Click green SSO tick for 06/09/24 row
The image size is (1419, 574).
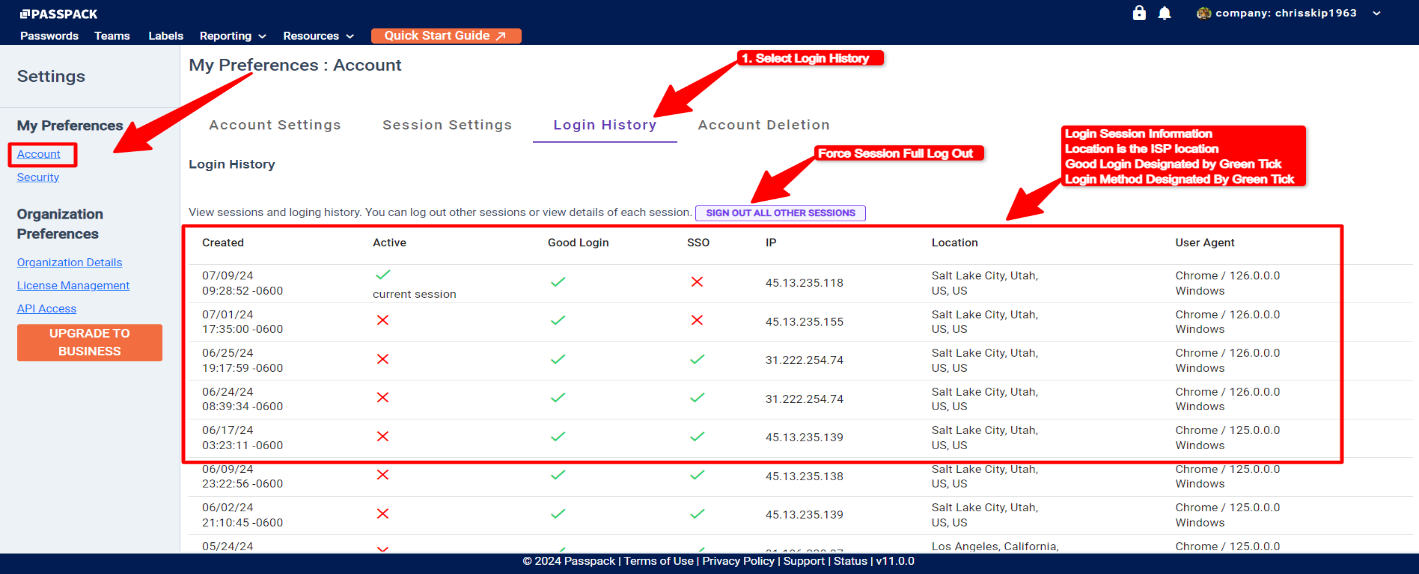(x=697, y=475)
